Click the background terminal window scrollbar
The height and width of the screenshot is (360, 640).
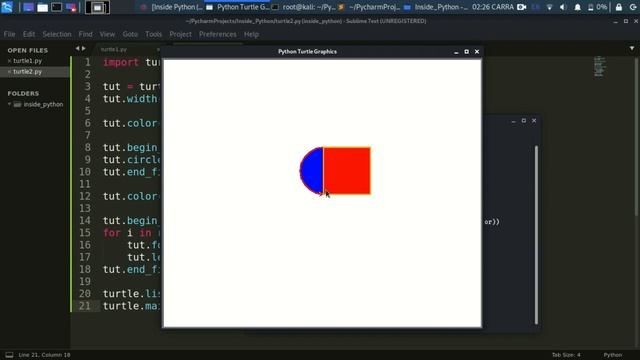coord(536,235)
